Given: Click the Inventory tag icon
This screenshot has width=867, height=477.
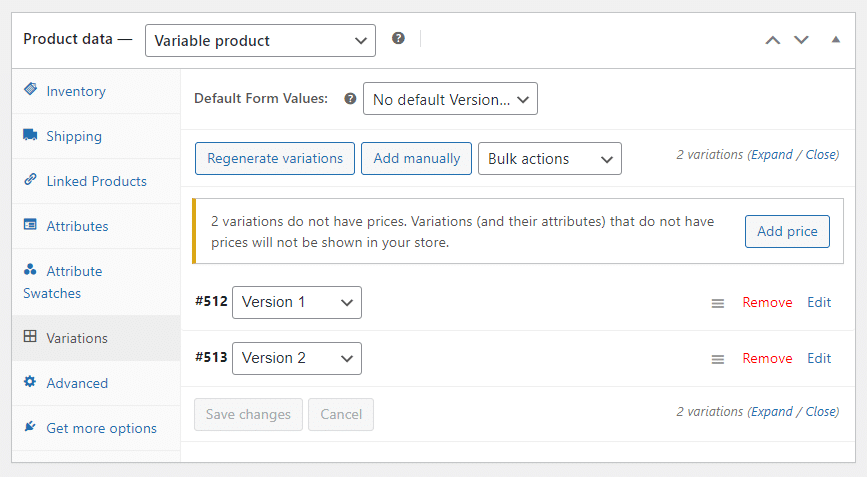Looking at the screenshot, I should pyautogui.click(x=30, y=89).
